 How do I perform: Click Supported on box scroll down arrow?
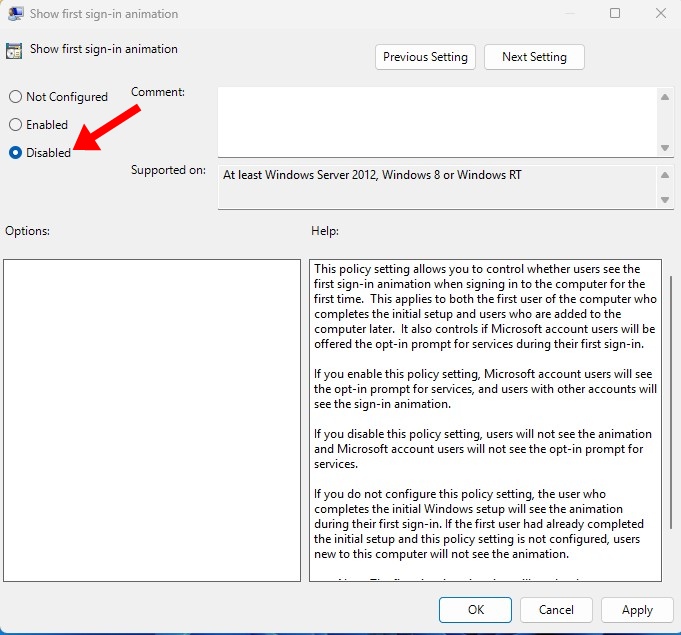pyautogui.click(x=665, y=199)
